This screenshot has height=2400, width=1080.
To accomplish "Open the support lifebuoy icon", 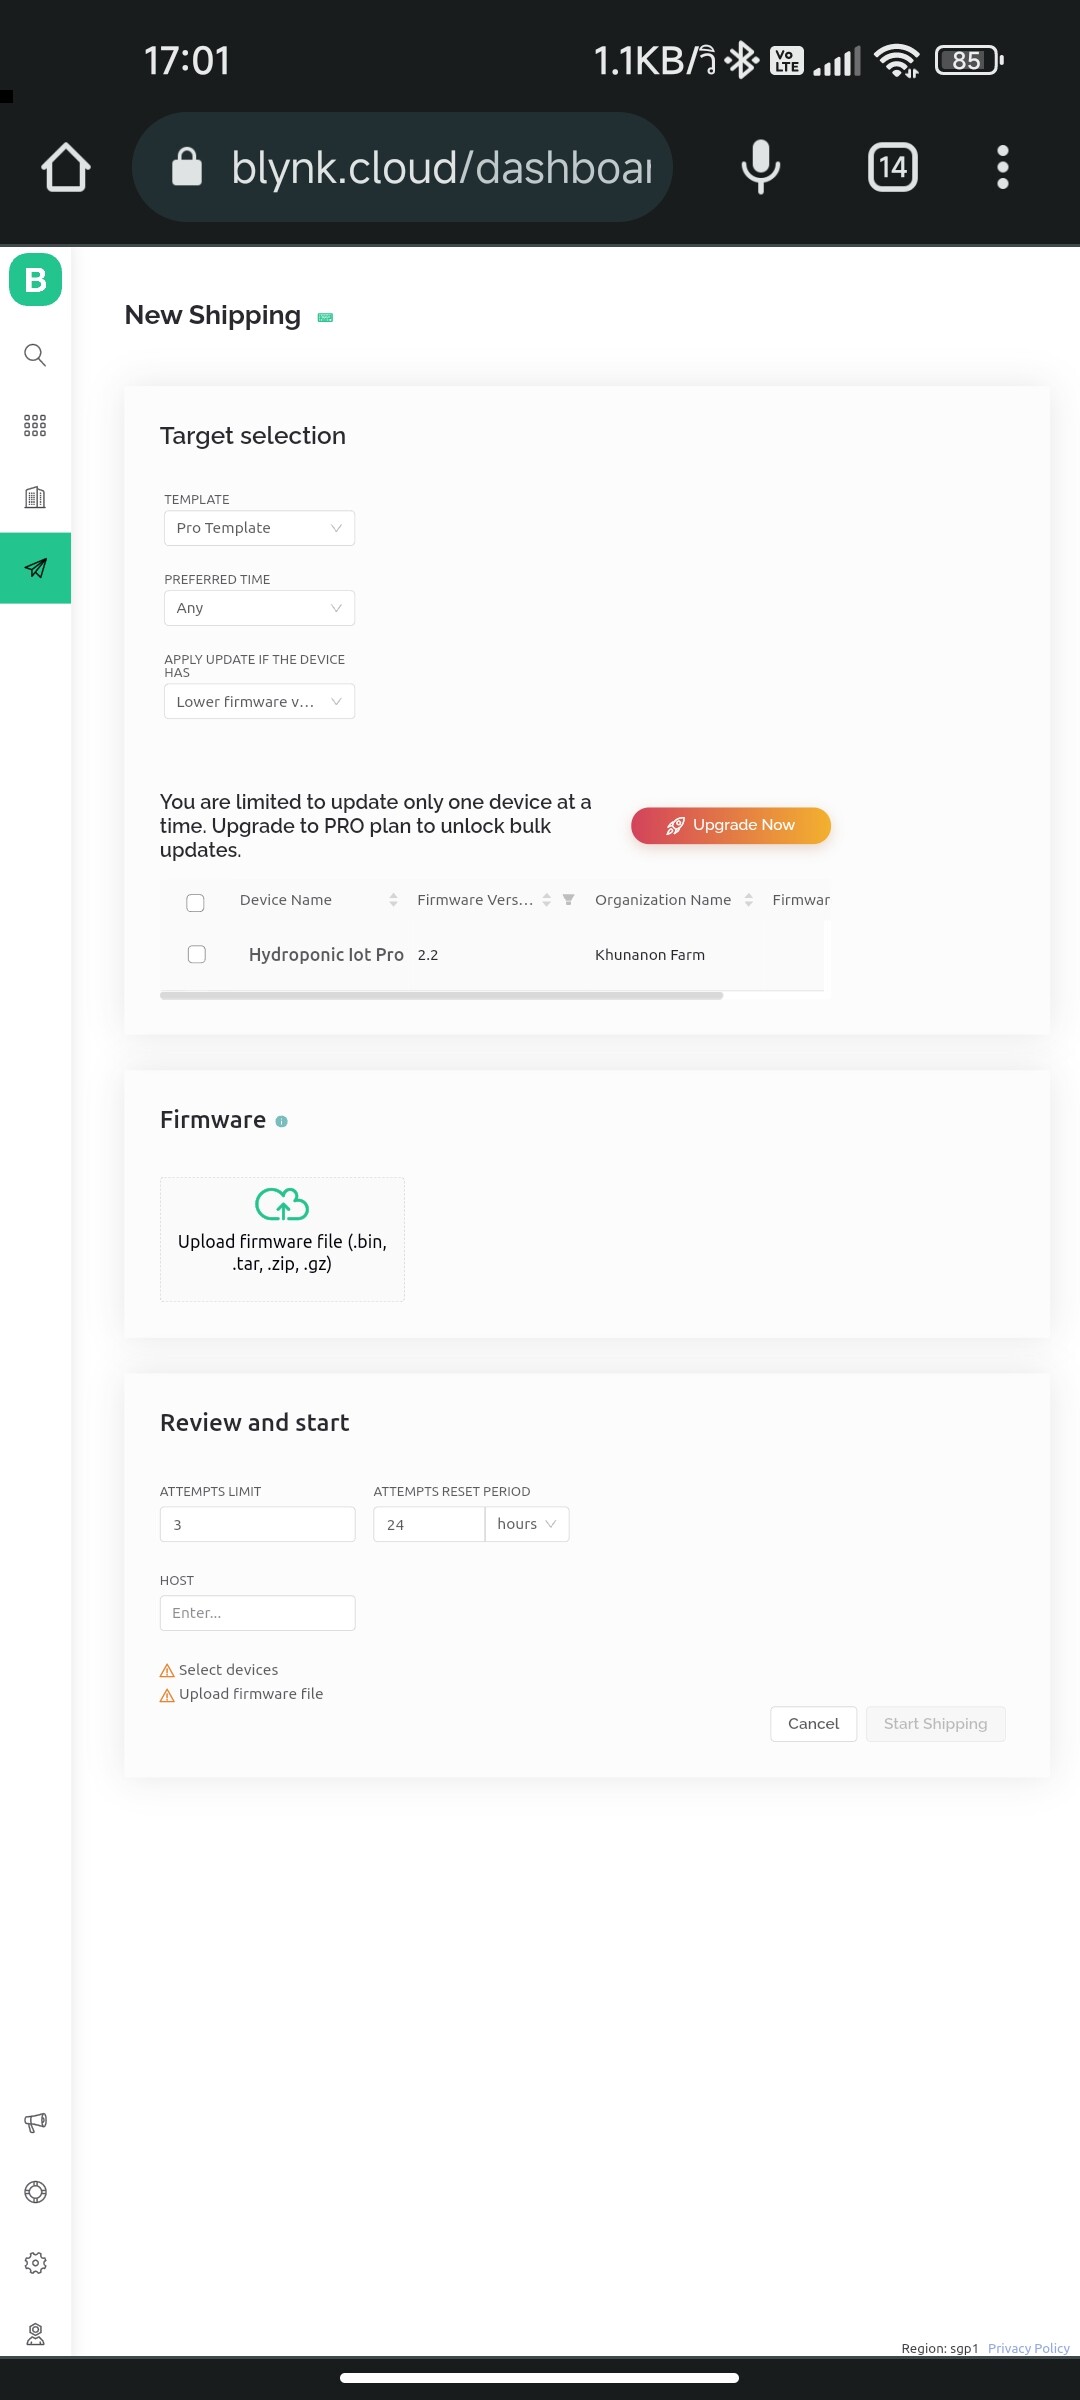I will point(35,2192).
